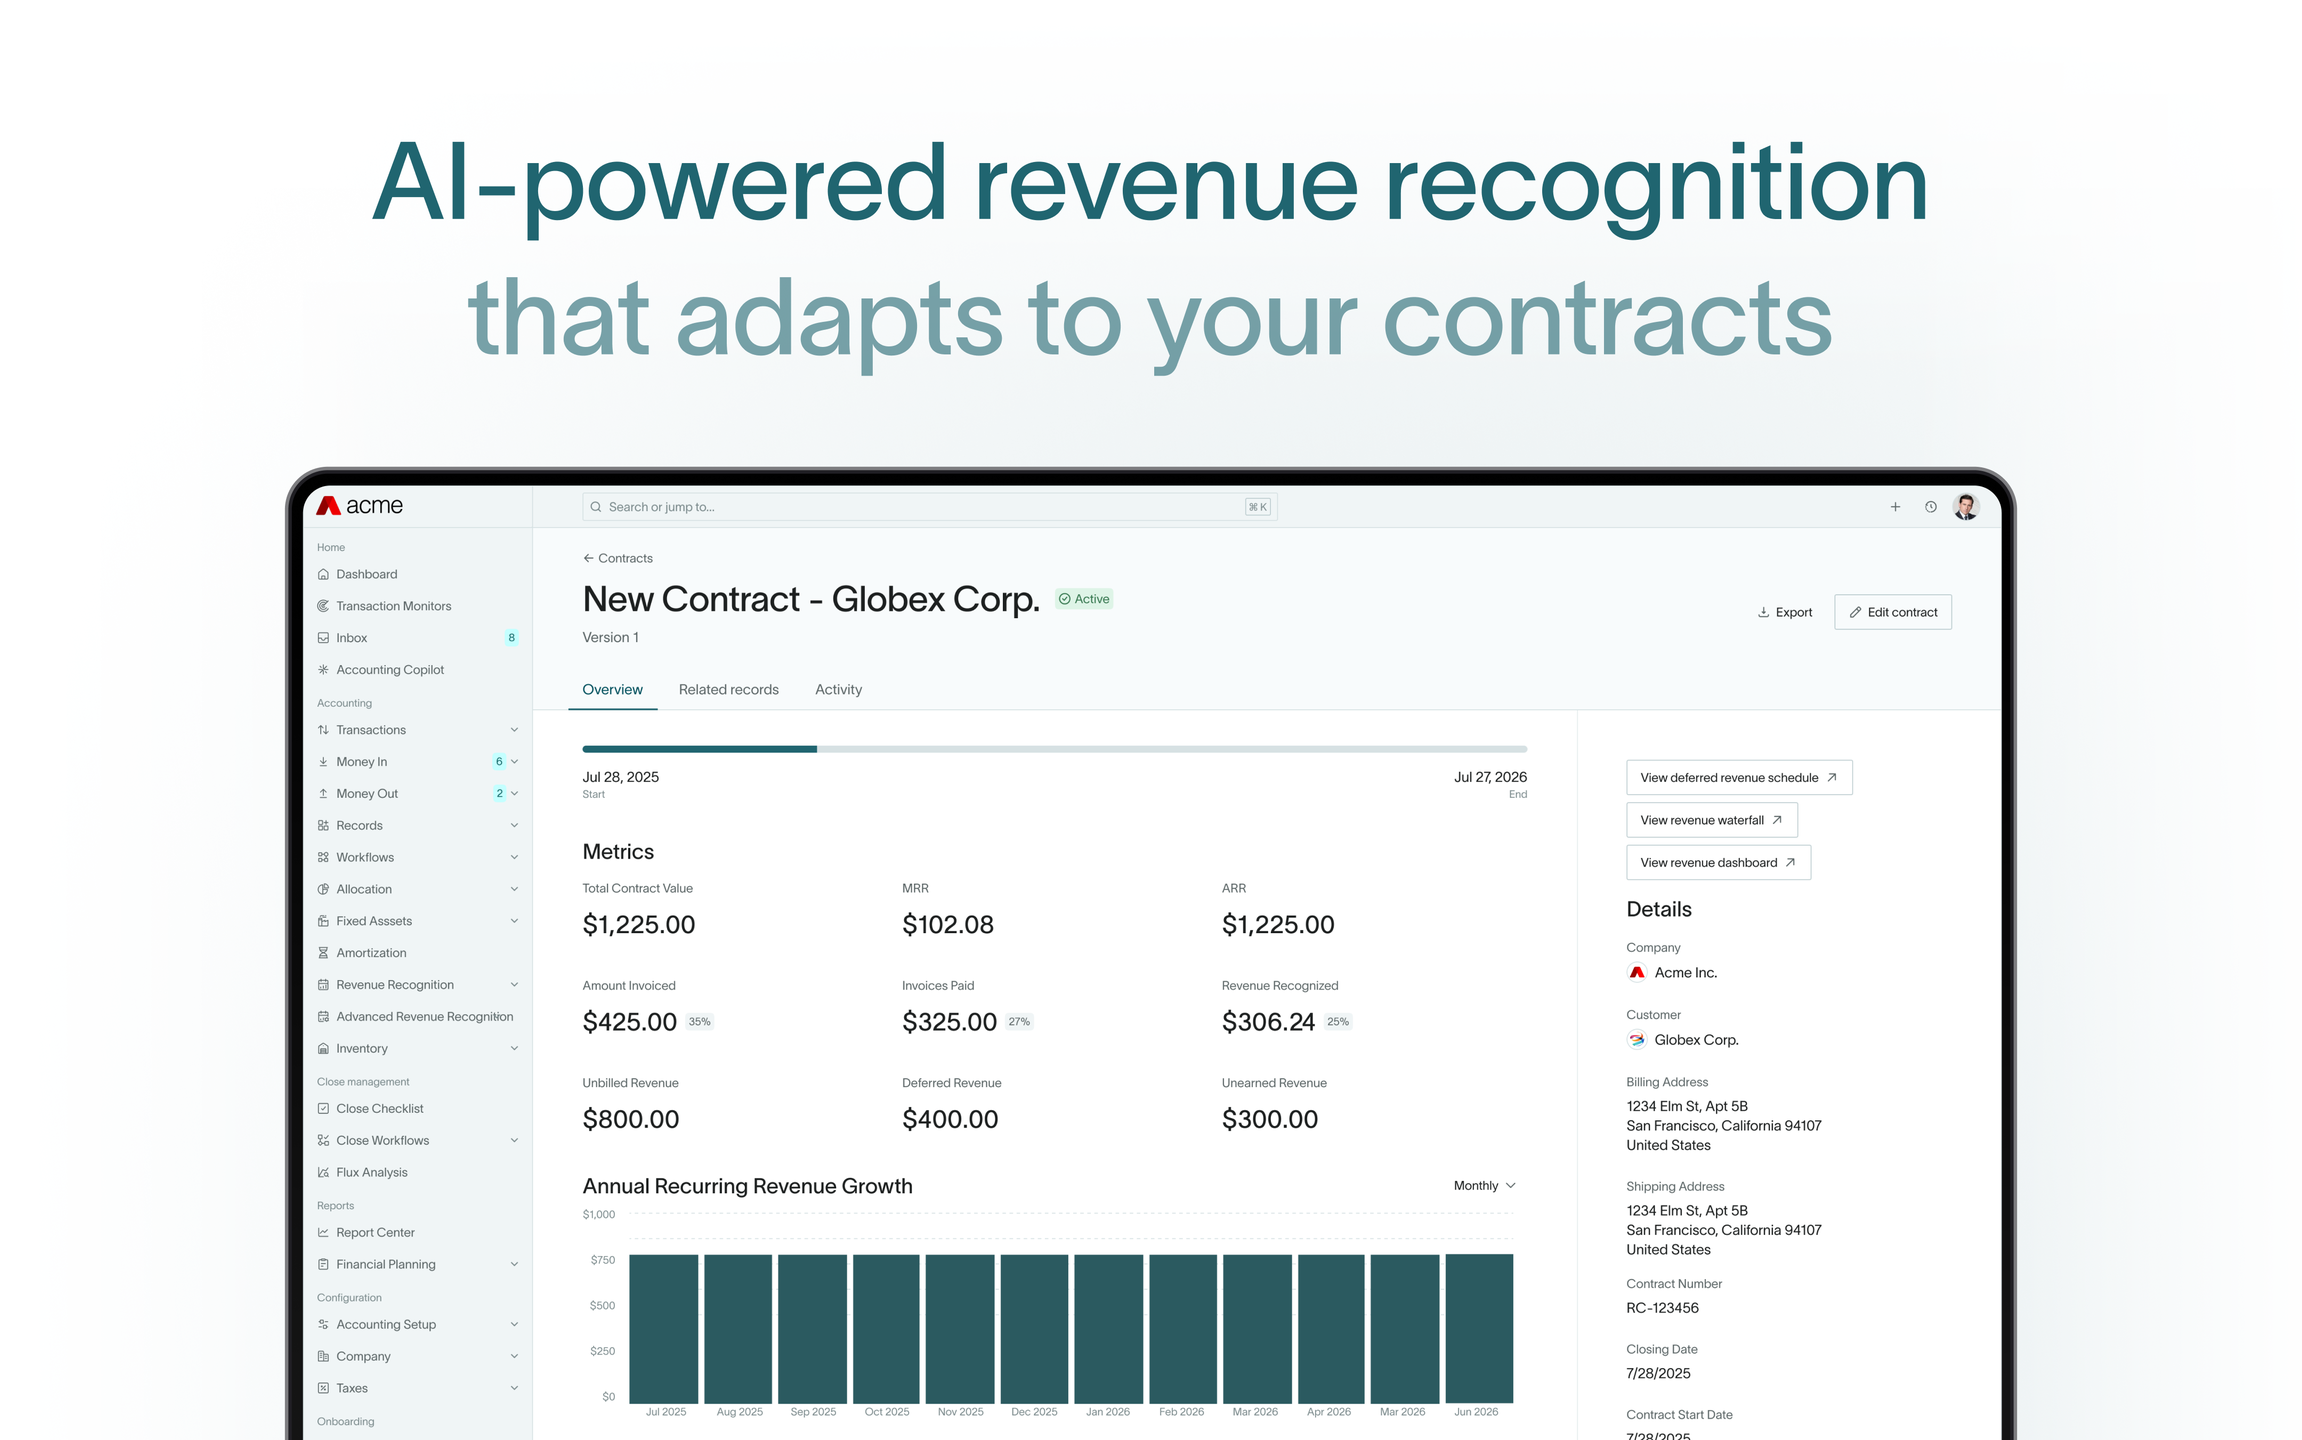Expand the Inventory chevron

tap(514, 1049)
